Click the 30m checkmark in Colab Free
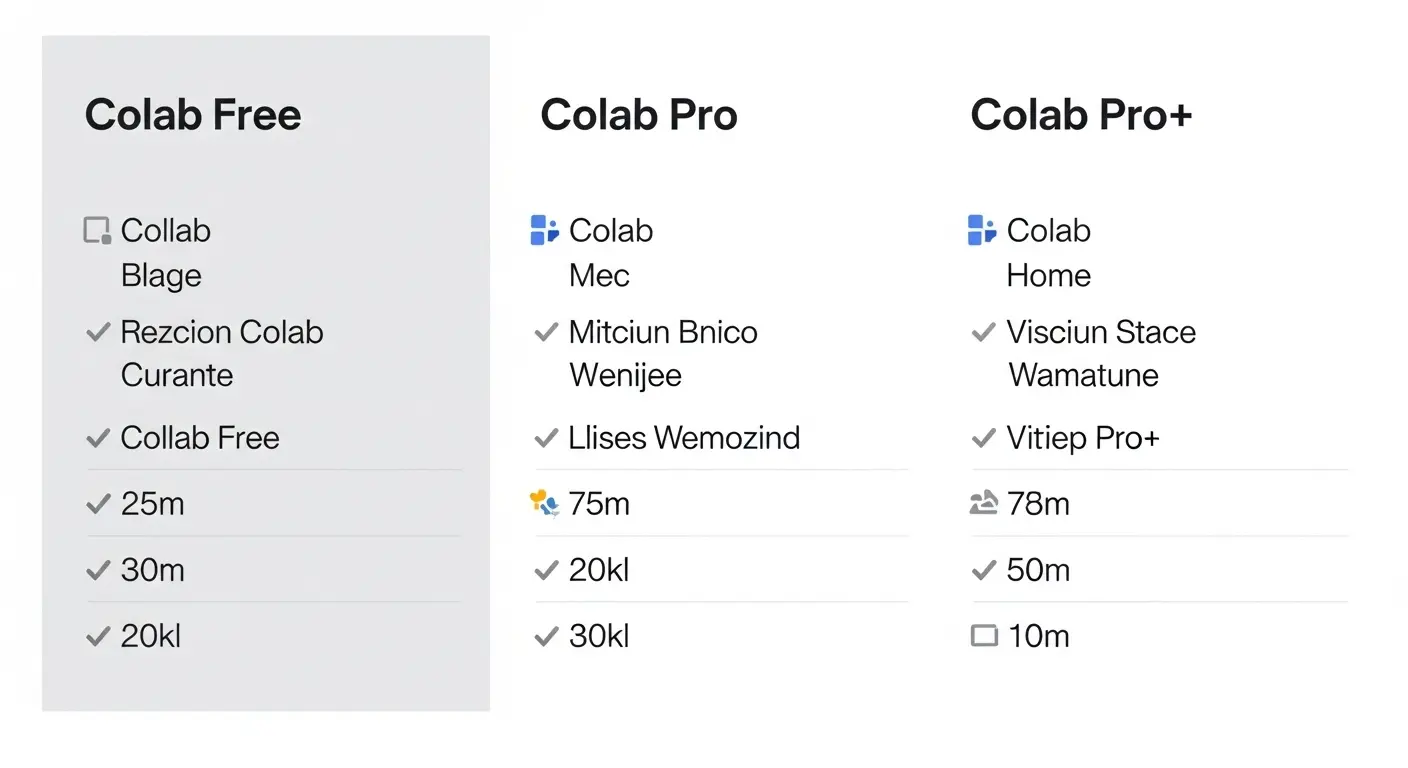The width and height of the screenshot is (1408, 768). (x=98, y=570)
